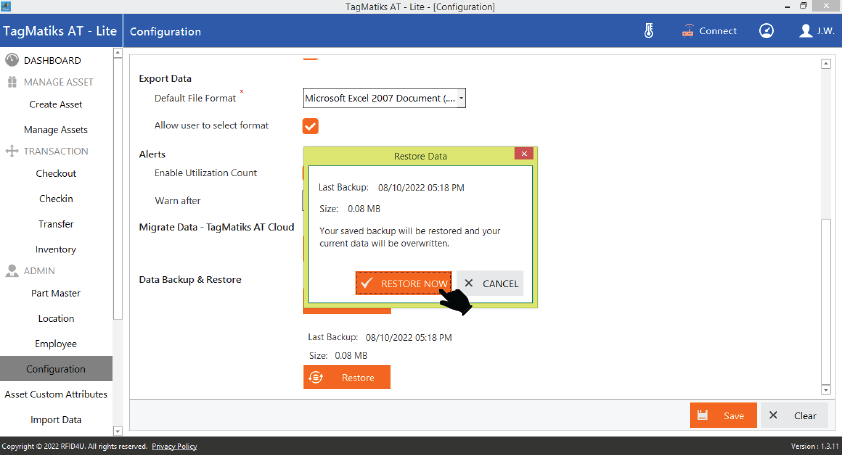Open the J.W. user profile icon
This screenshot has height=455, width=842.
coord(806,31)
